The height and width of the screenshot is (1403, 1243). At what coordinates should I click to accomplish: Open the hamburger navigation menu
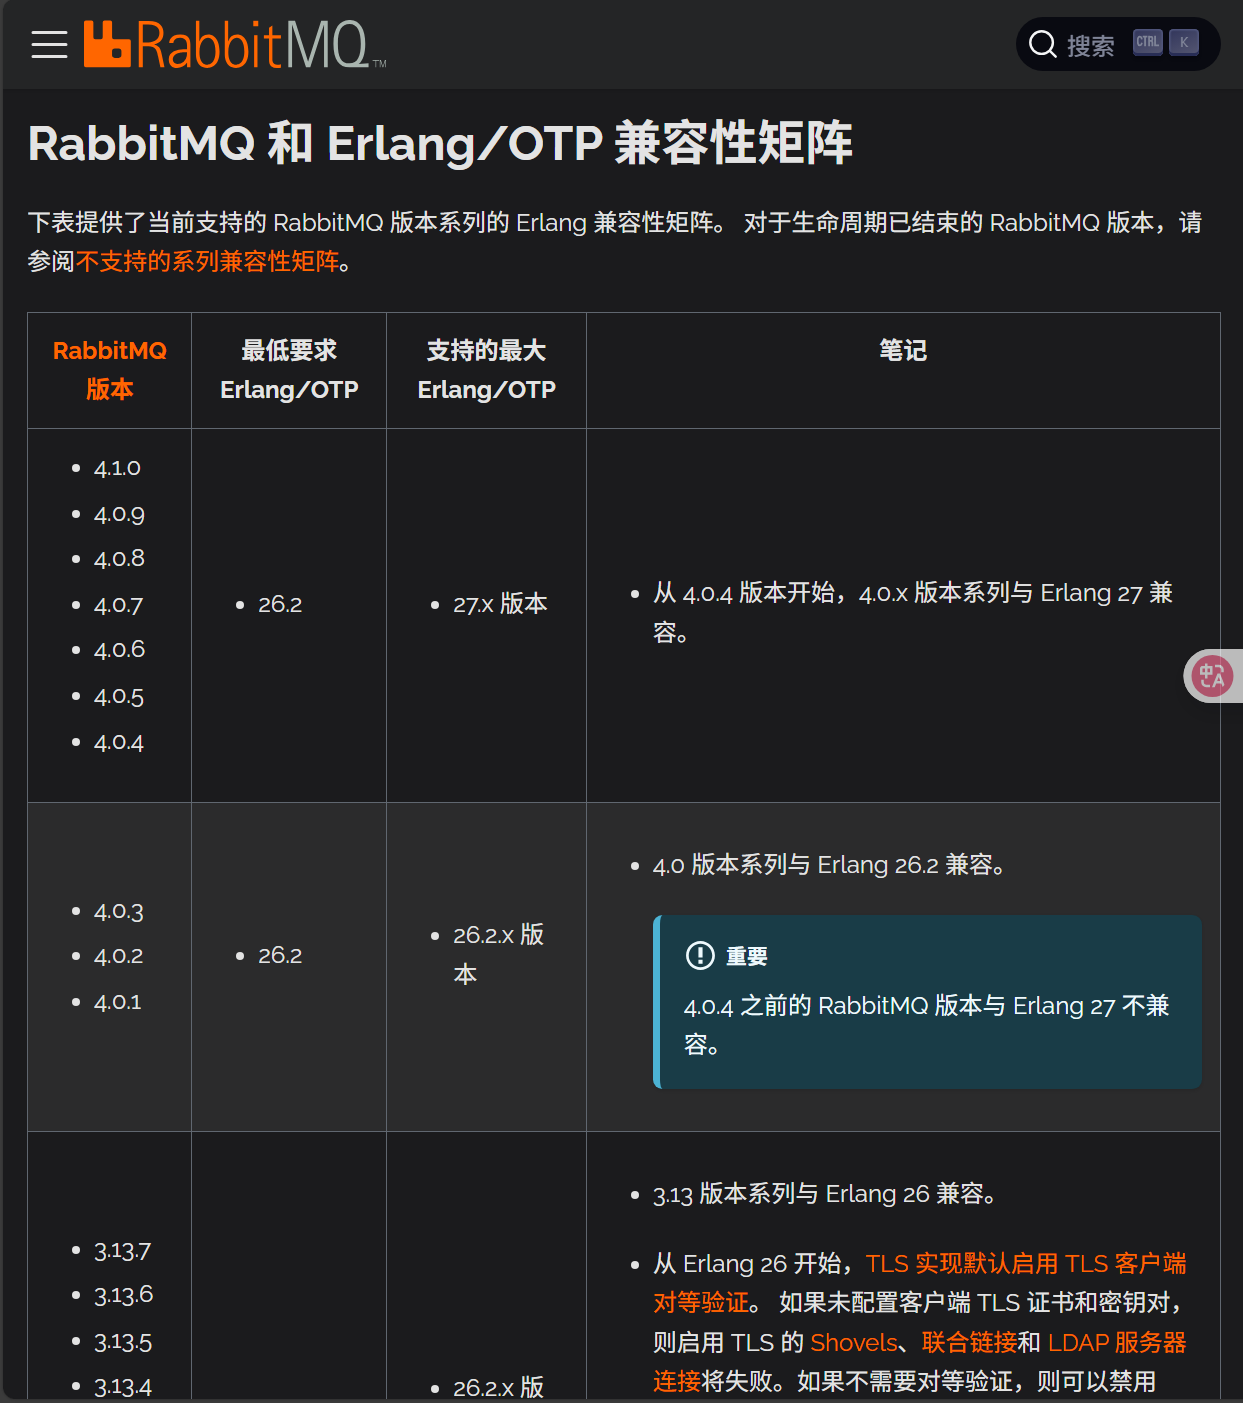tap(49, 45)
